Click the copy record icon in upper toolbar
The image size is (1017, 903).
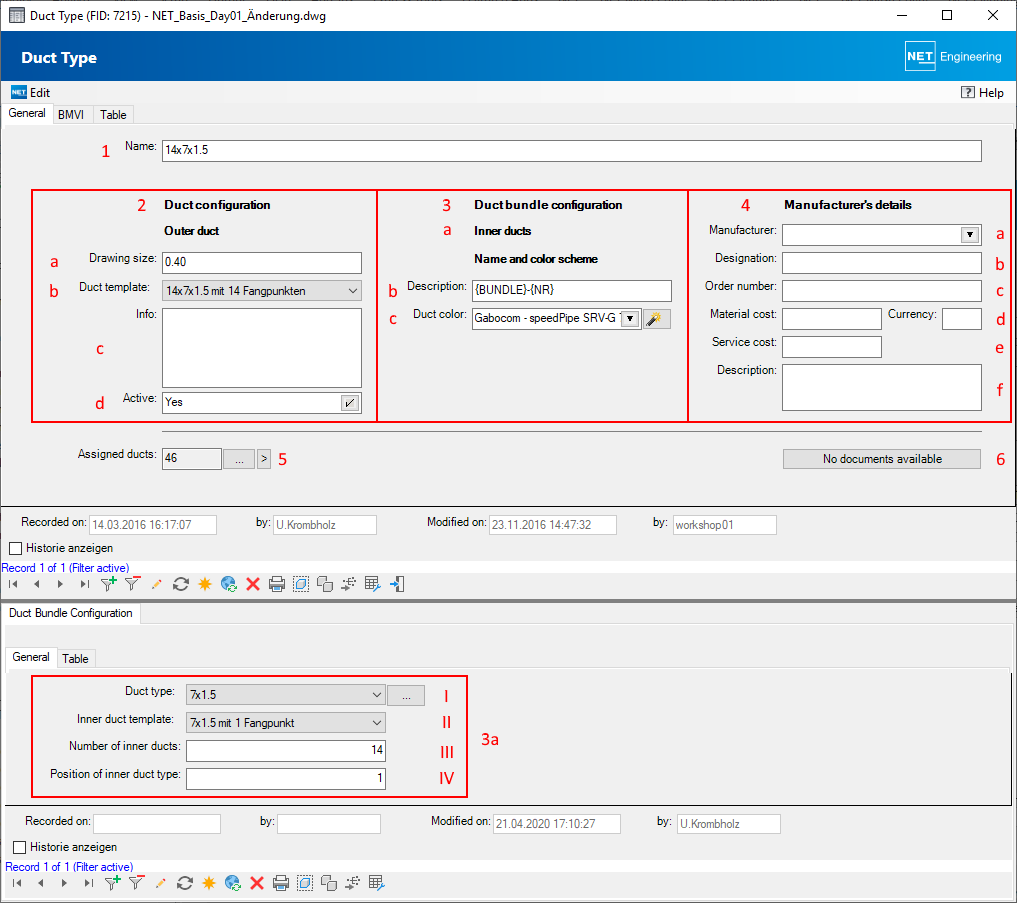pyautogui.click(x=325, y=584)
